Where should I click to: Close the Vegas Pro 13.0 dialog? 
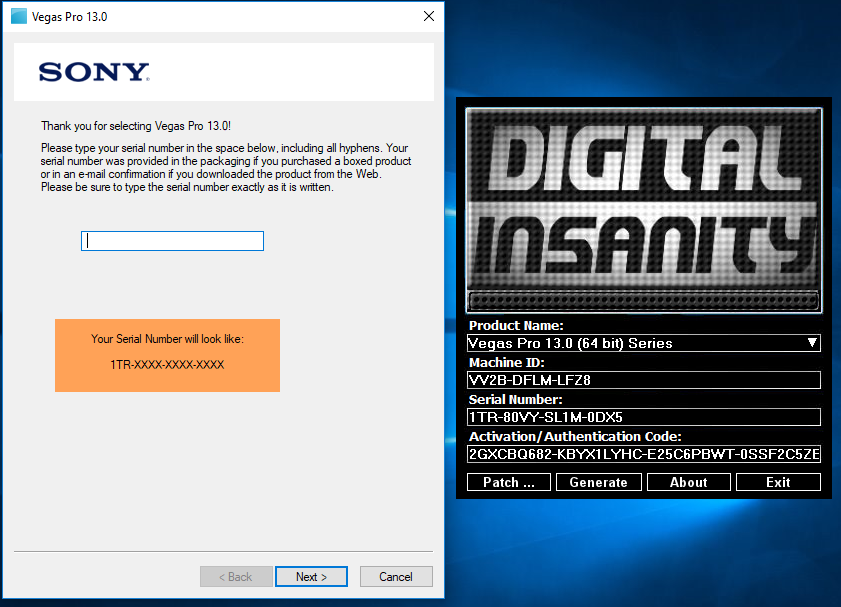click(x=429, y=16)
